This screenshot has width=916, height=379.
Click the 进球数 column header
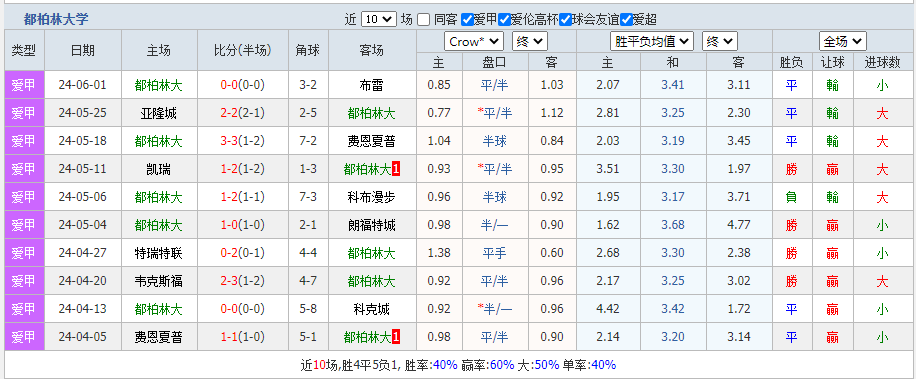(882, 62)
